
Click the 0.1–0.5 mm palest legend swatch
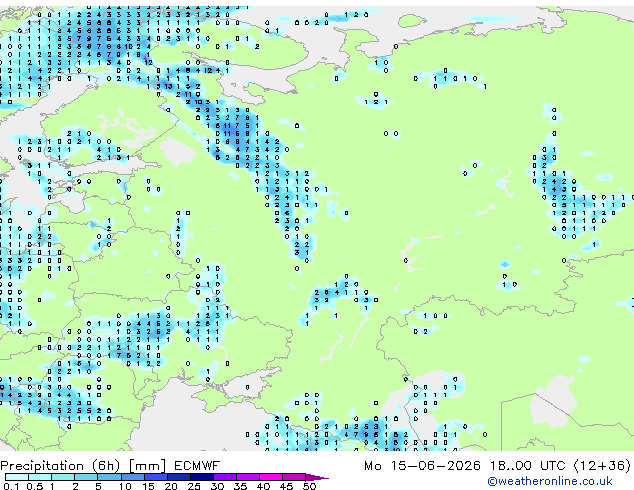[x=17, y=477]
